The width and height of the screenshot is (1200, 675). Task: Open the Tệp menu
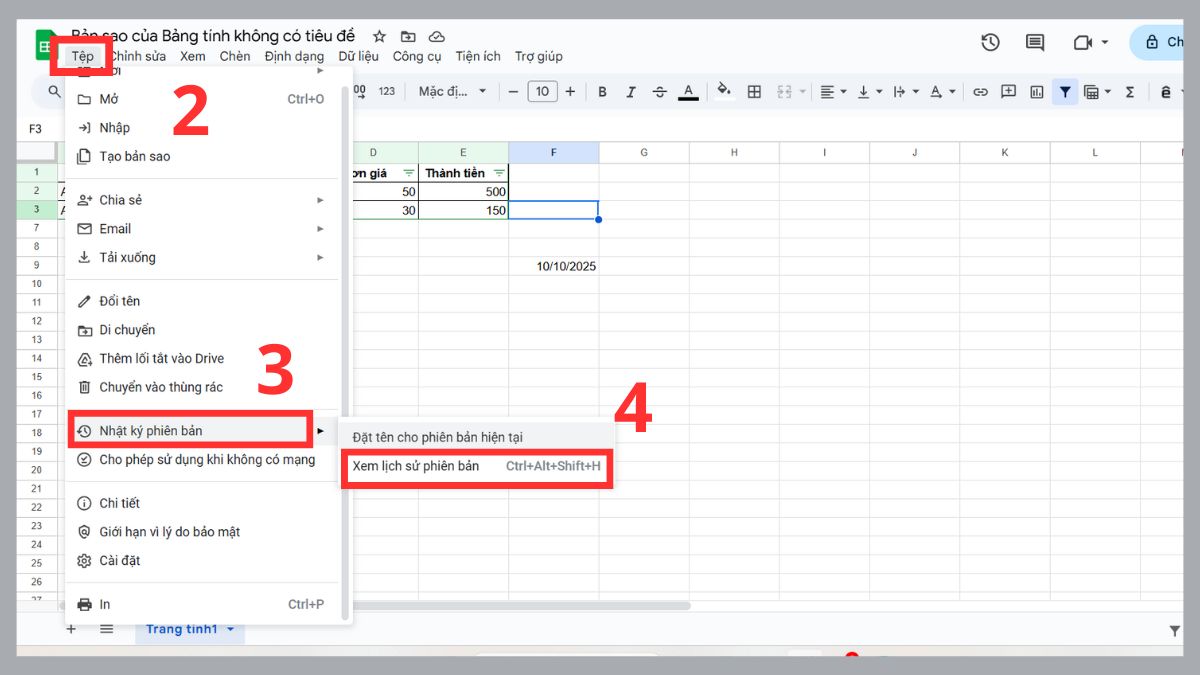coord(82,56)
